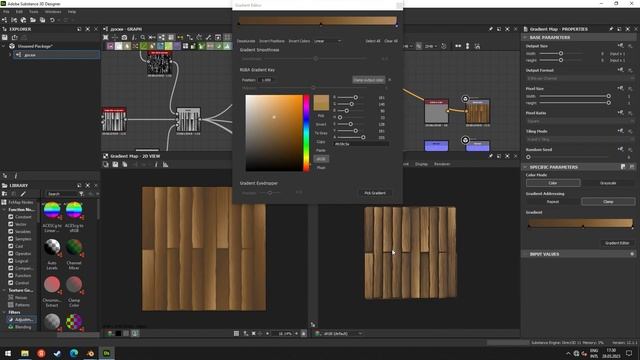Adjust the Gradient Smoothness slider
The height and width of the screenshot is (360, 640).
coord(316,59)
